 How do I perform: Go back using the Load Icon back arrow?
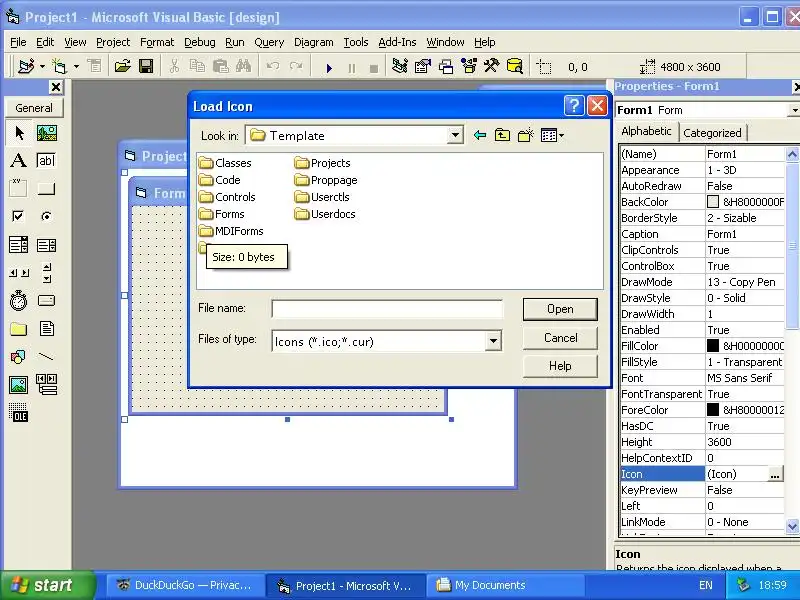click(480, 135)
